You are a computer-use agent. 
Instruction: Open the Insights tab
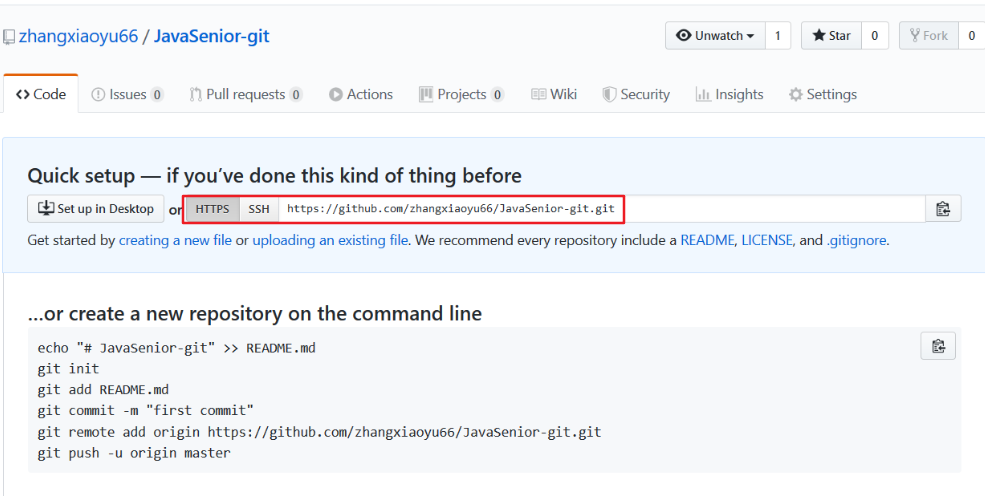click(730, 94)
